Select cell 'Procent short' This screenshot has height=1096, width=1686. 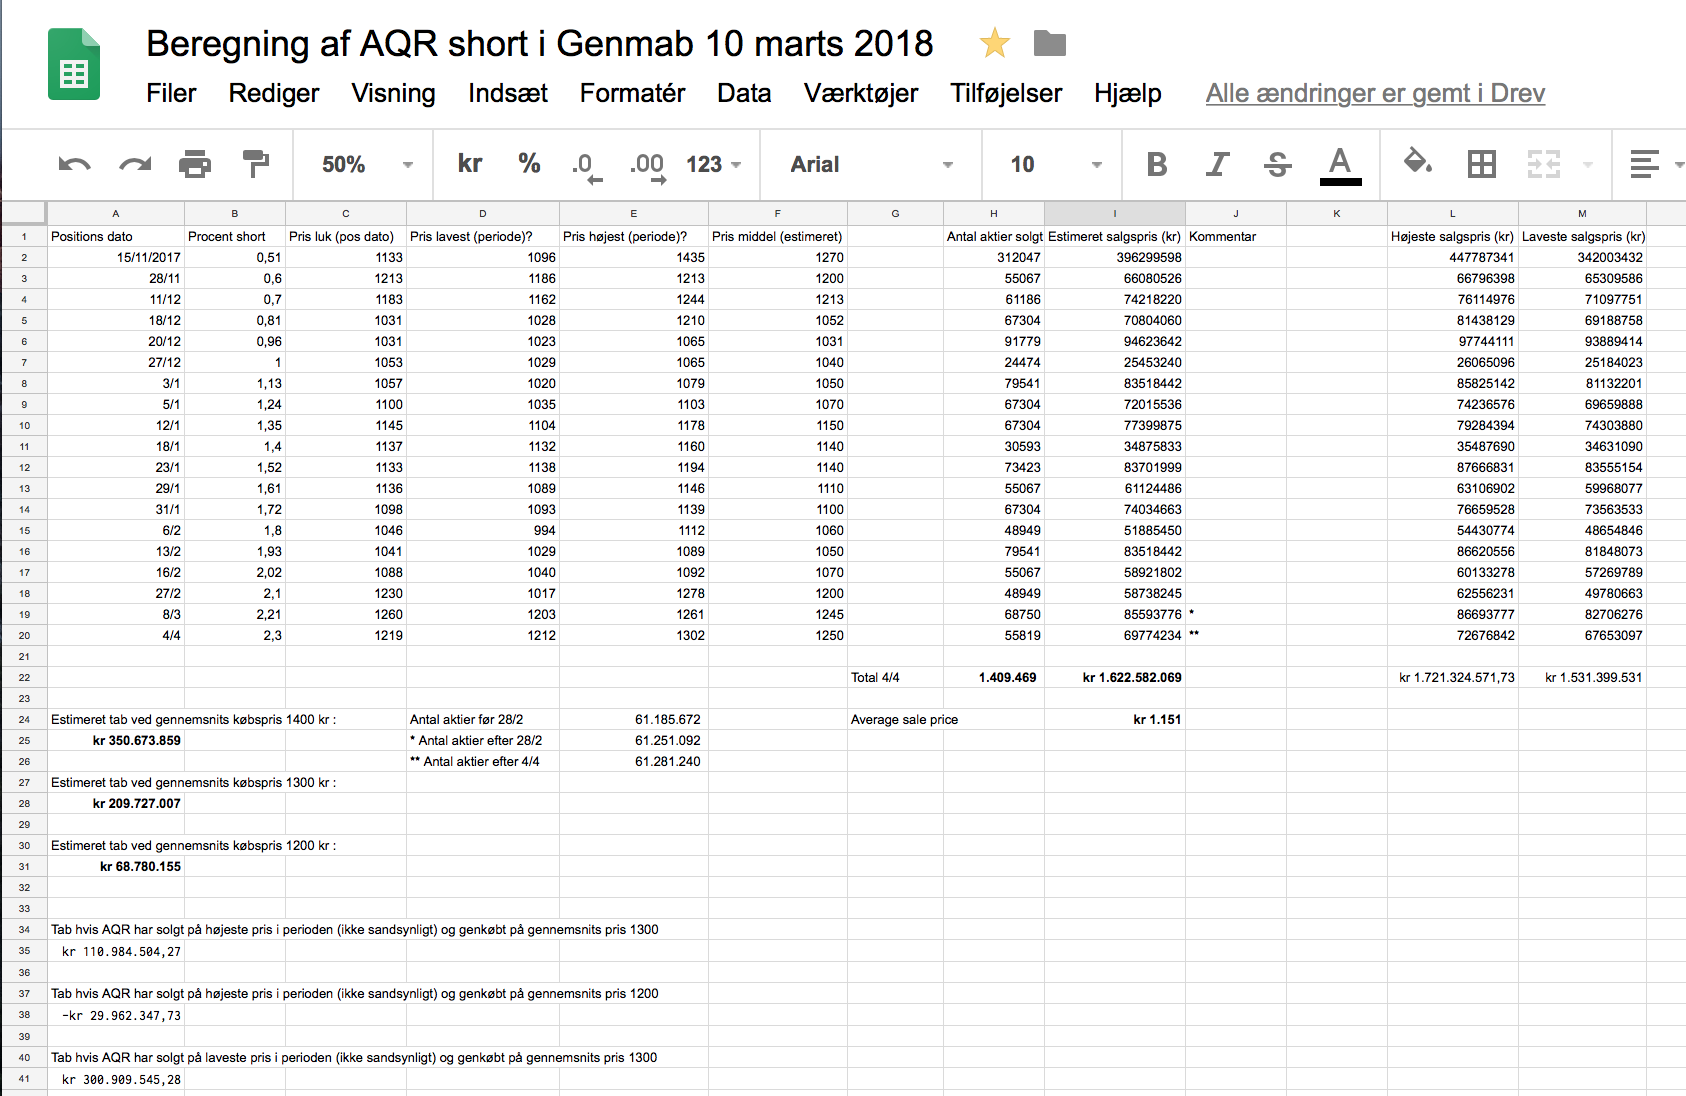(235, 236)
